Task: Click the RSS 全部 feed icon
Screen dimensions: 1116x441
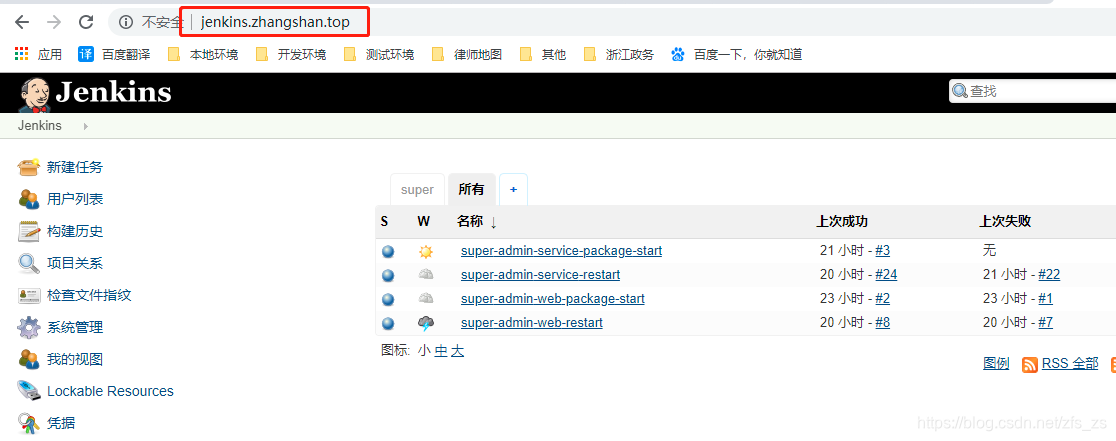Action: tap(1030, 365)
